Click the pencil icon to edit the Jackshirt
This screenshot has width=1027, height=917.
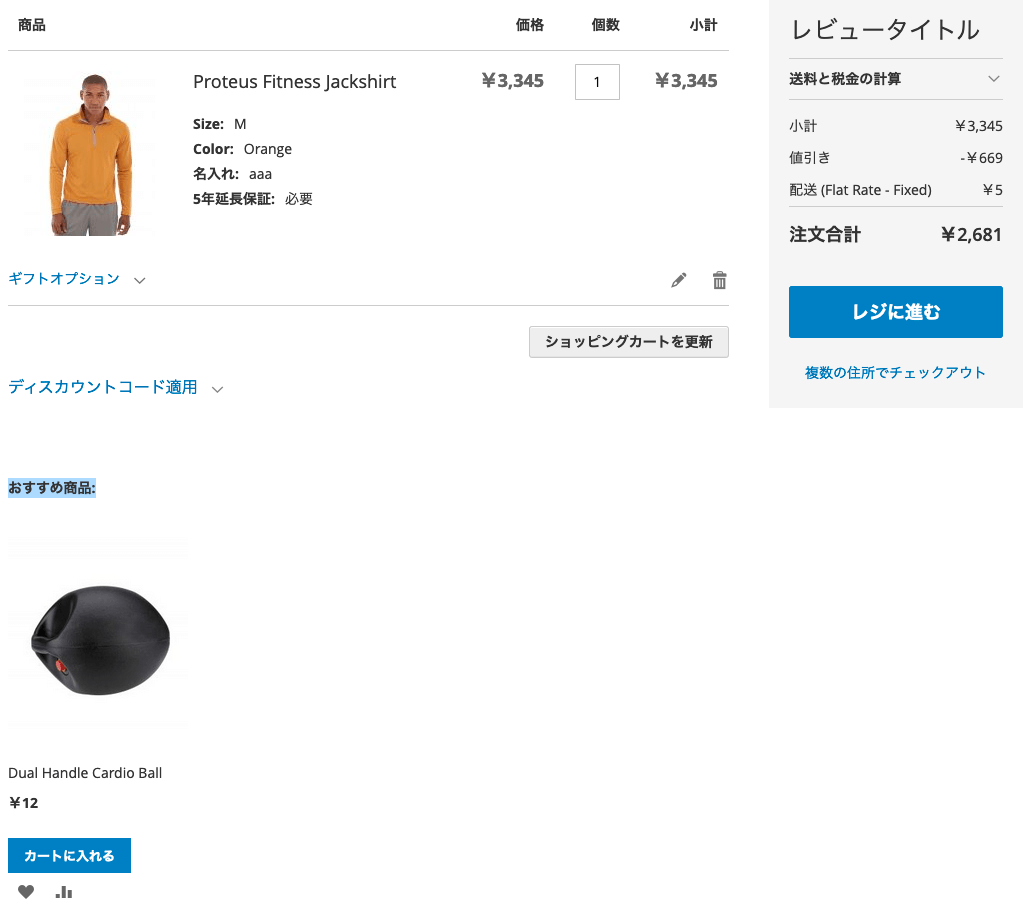pyautogui.click(x=679, y=280)
